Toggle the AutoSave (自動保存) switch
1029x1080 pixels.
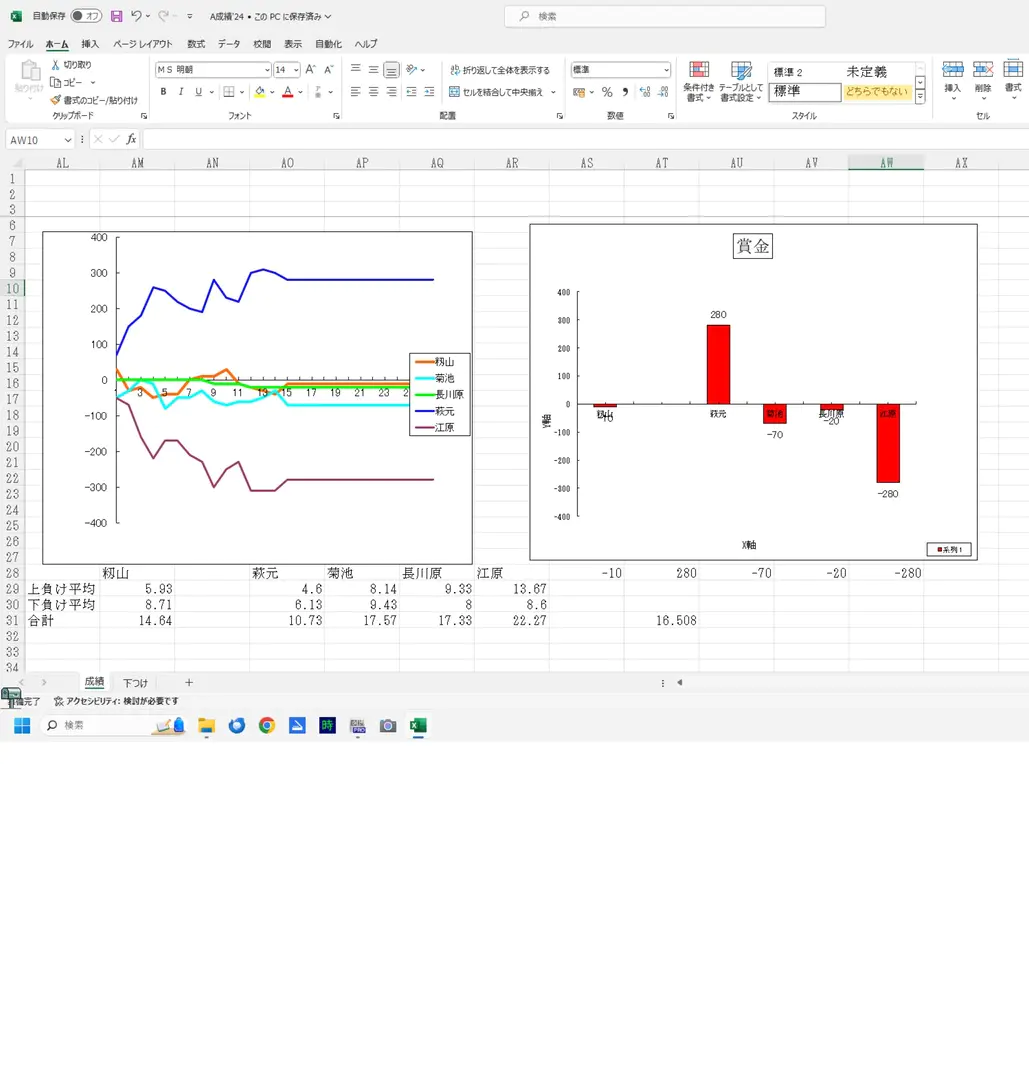coord(86,16)
